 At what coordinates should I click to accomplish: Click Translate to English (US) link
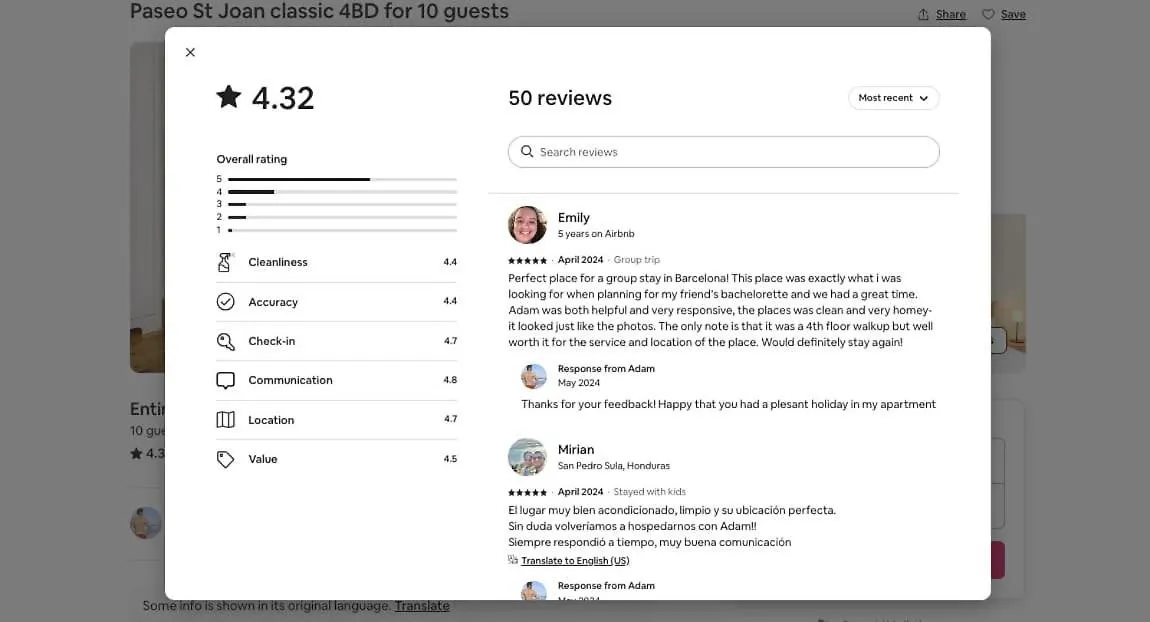pos(575,560)
